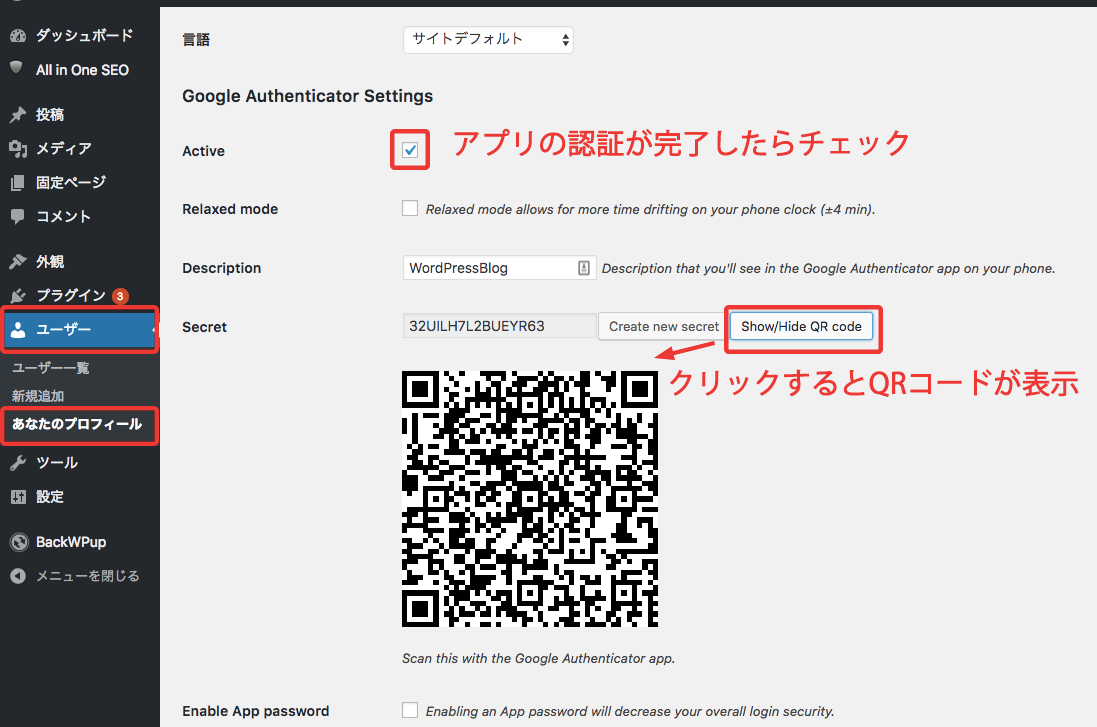The width and height of the screenshot is (1097, 727).
Task: Enable the Relaxed mode checkbox
Action: click(x=410, y=209)
